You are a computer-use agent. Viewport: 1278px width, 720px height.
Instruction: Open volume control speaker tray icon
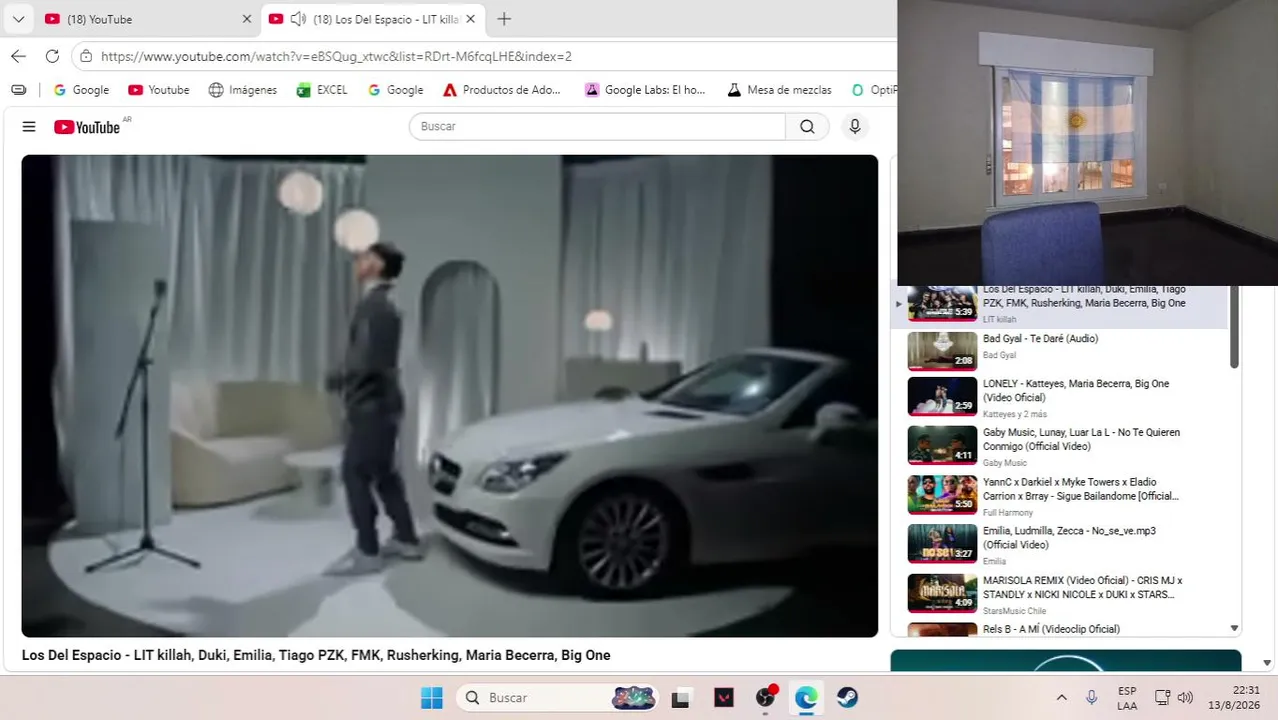pyautogui.click(x=1185, y=697)
